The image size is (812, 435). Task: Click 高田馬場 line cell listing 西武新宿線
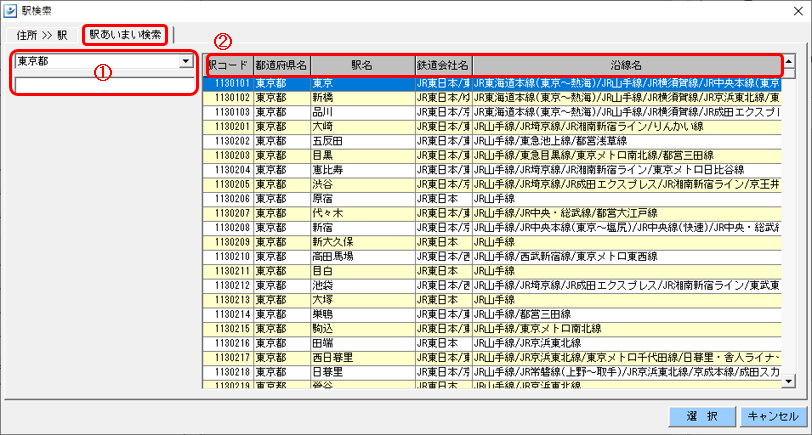click(x=627, y=256)
